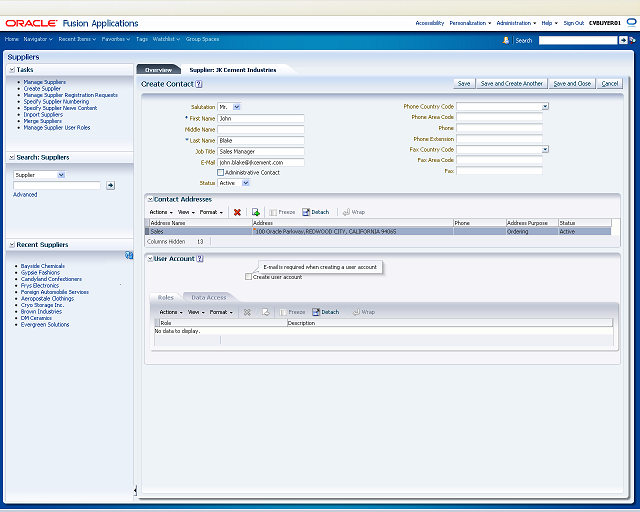Click Detach in the Roles table toolbar
The image size is (640, 512).
(x=326, y=312)
